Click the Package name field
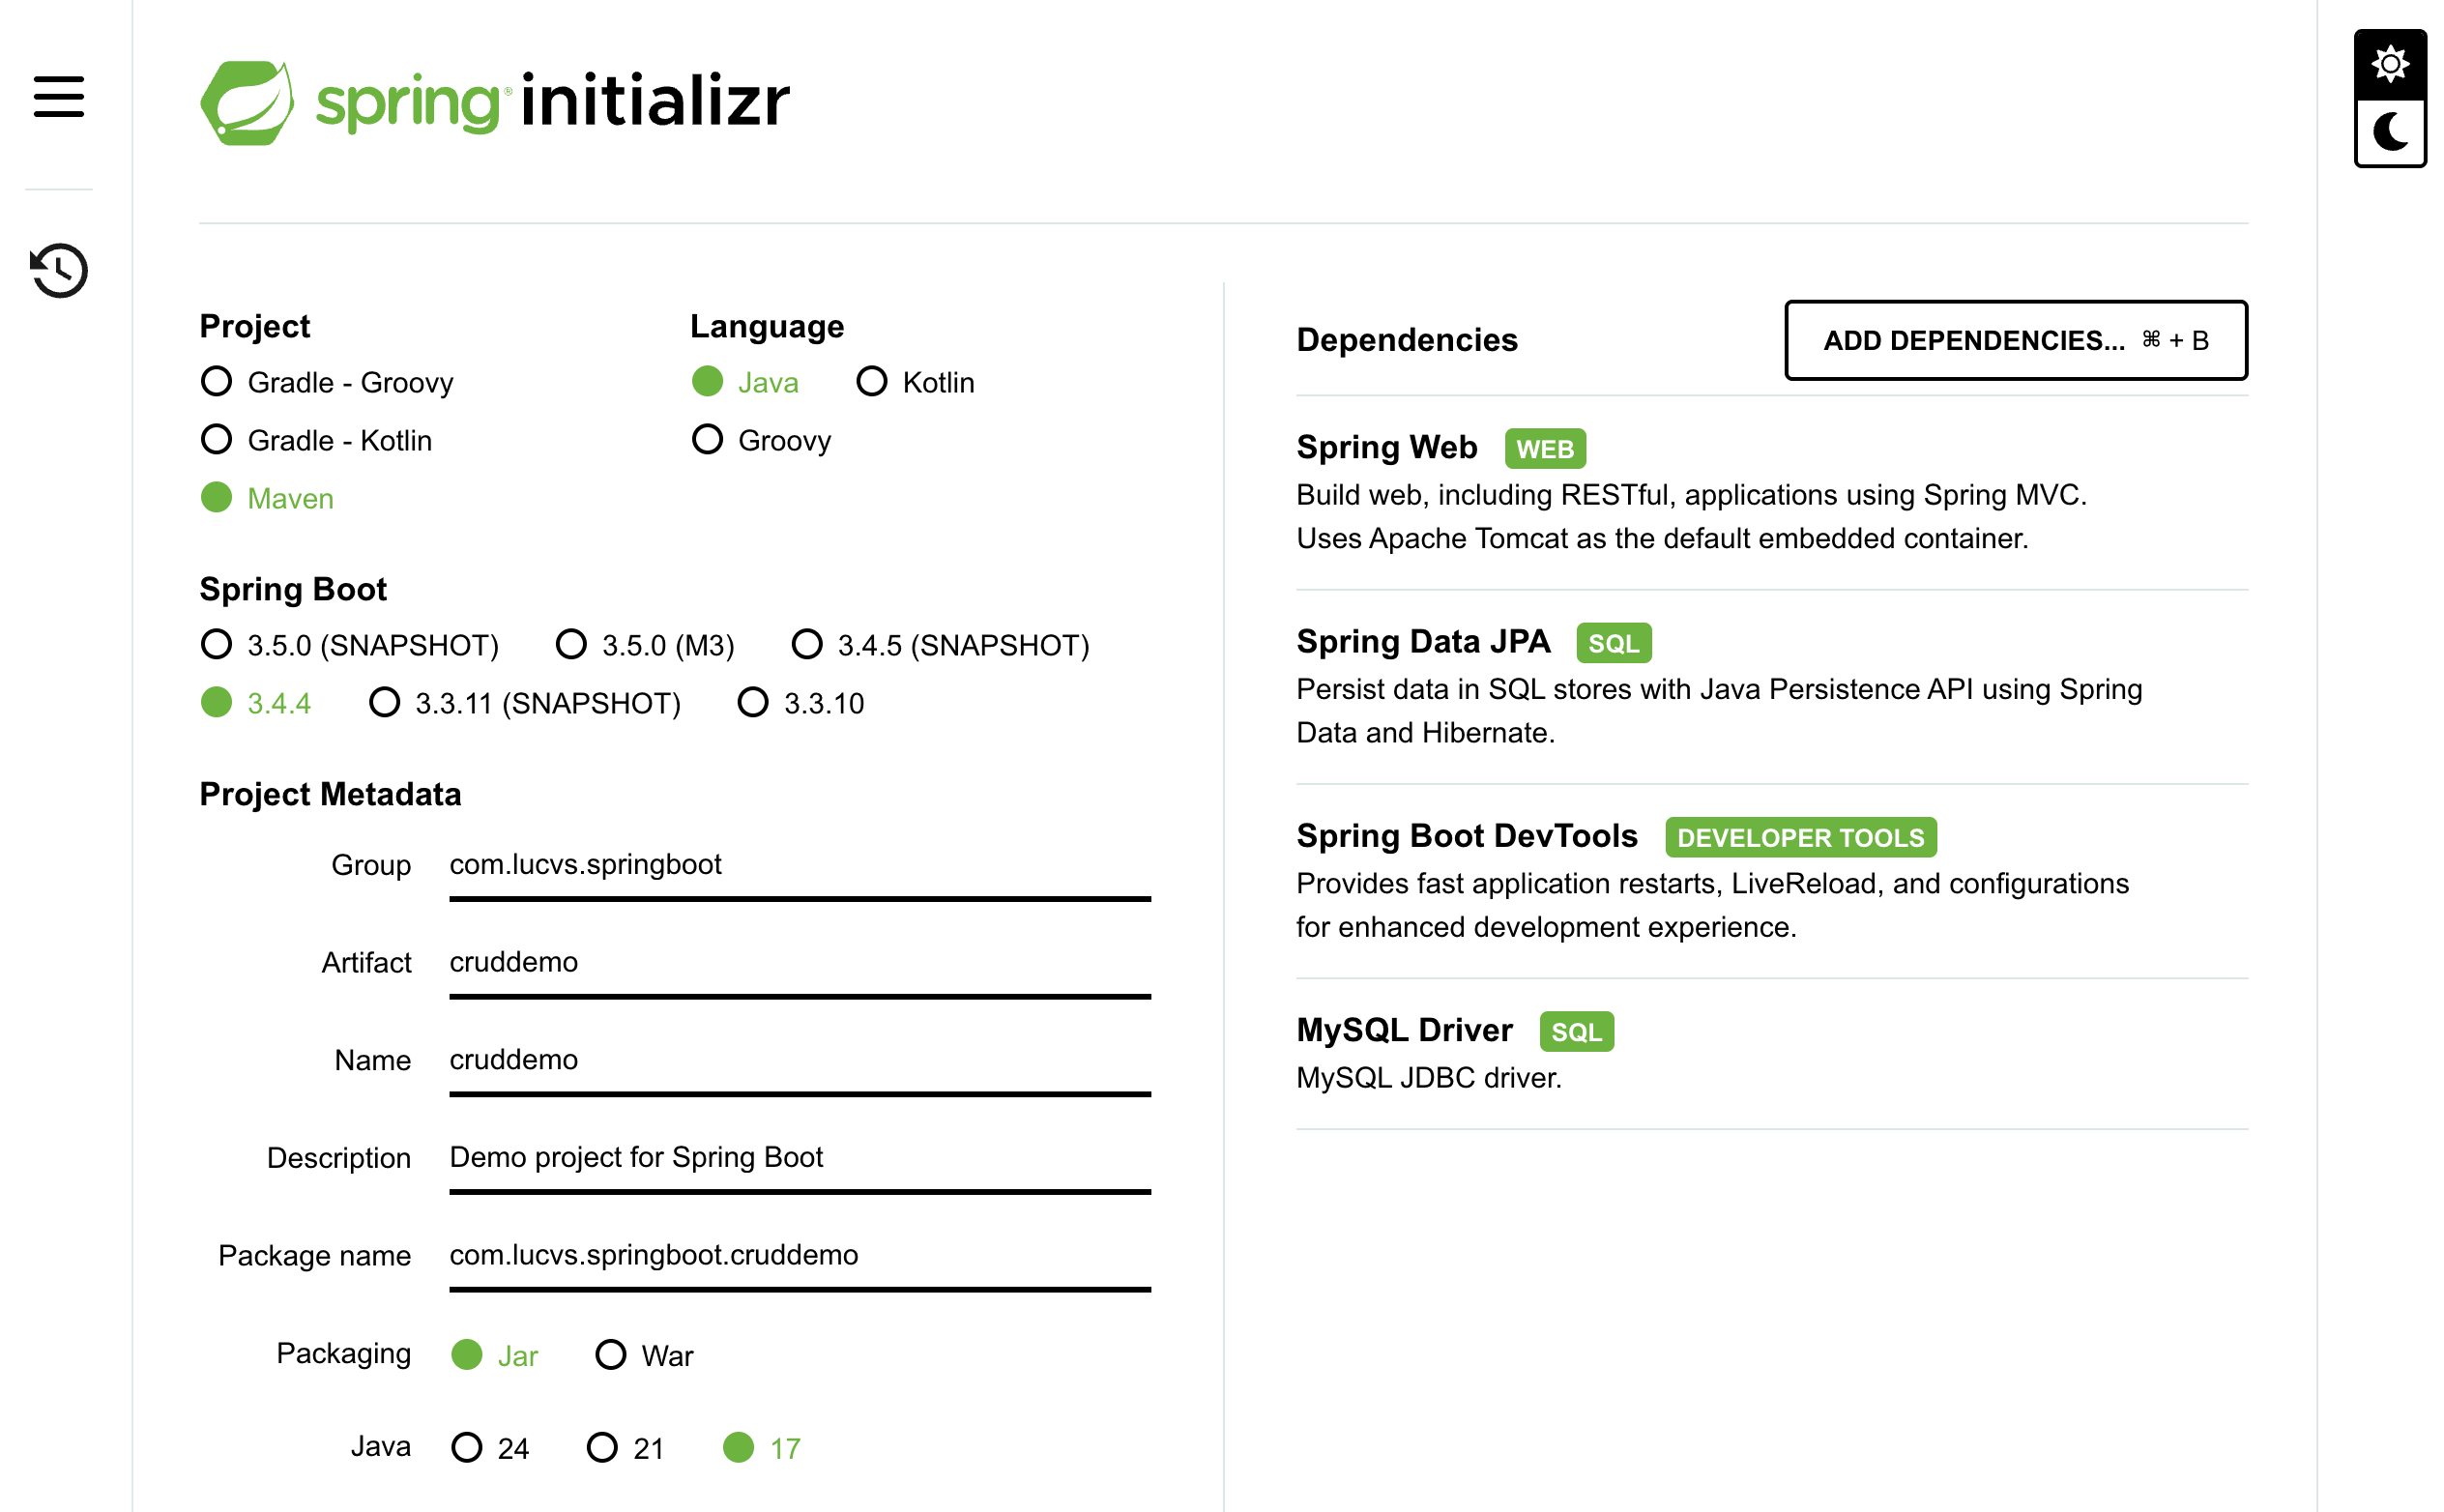 pos(799,1255)
